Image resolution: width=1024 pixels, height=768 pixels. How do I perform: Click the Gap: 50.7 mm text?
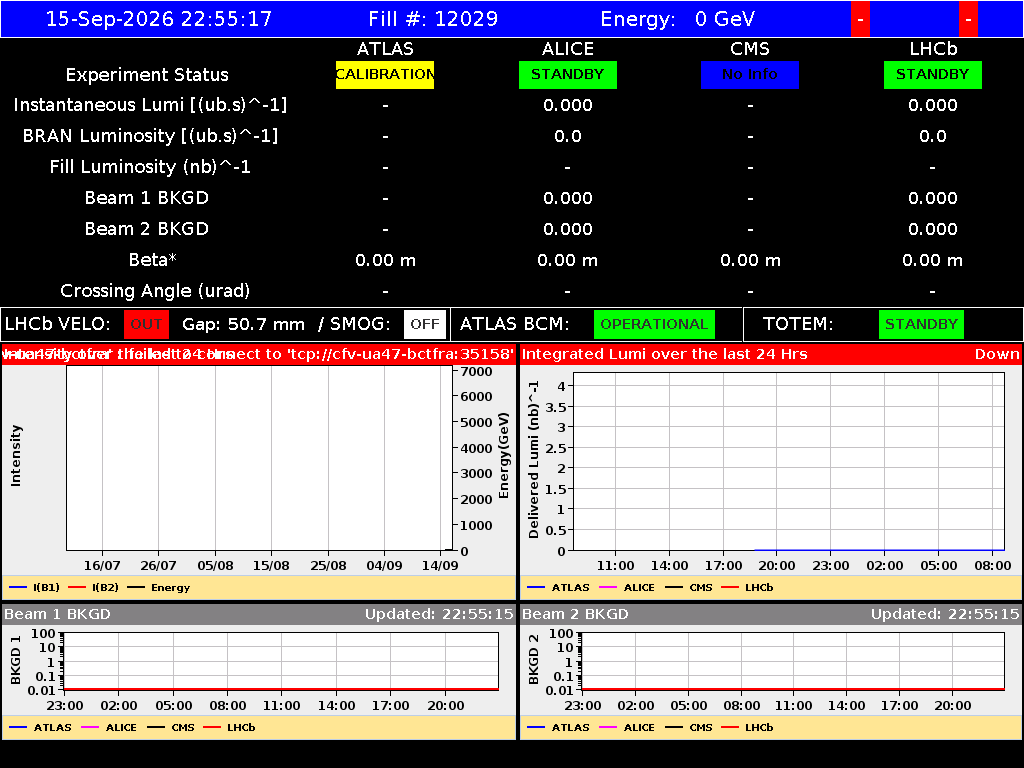click(x=243, y=325)
